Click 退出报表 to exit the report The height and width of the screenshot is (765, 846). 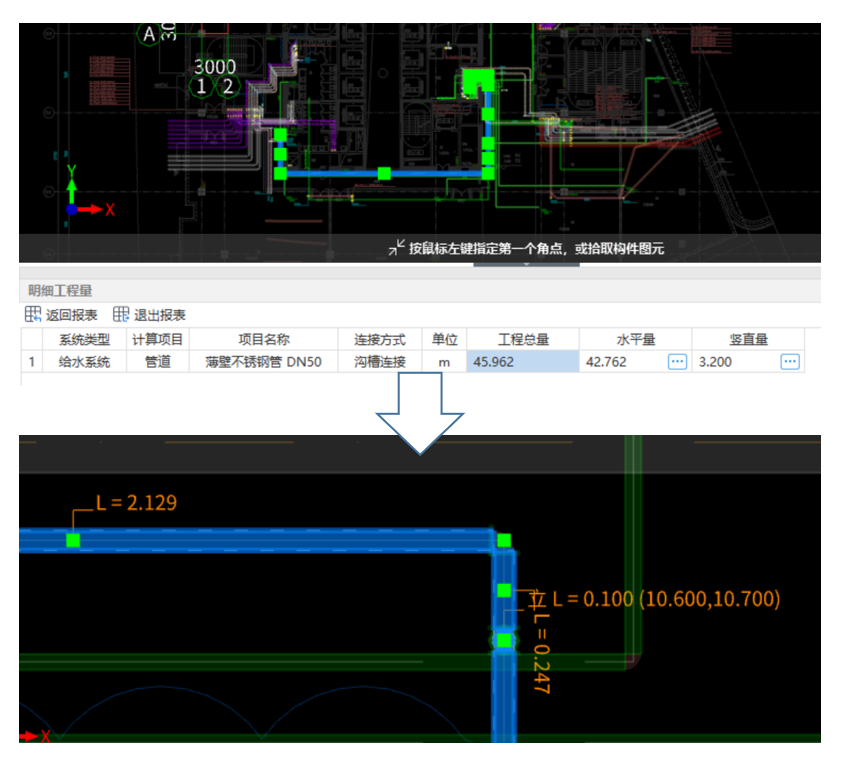[159, 315]
